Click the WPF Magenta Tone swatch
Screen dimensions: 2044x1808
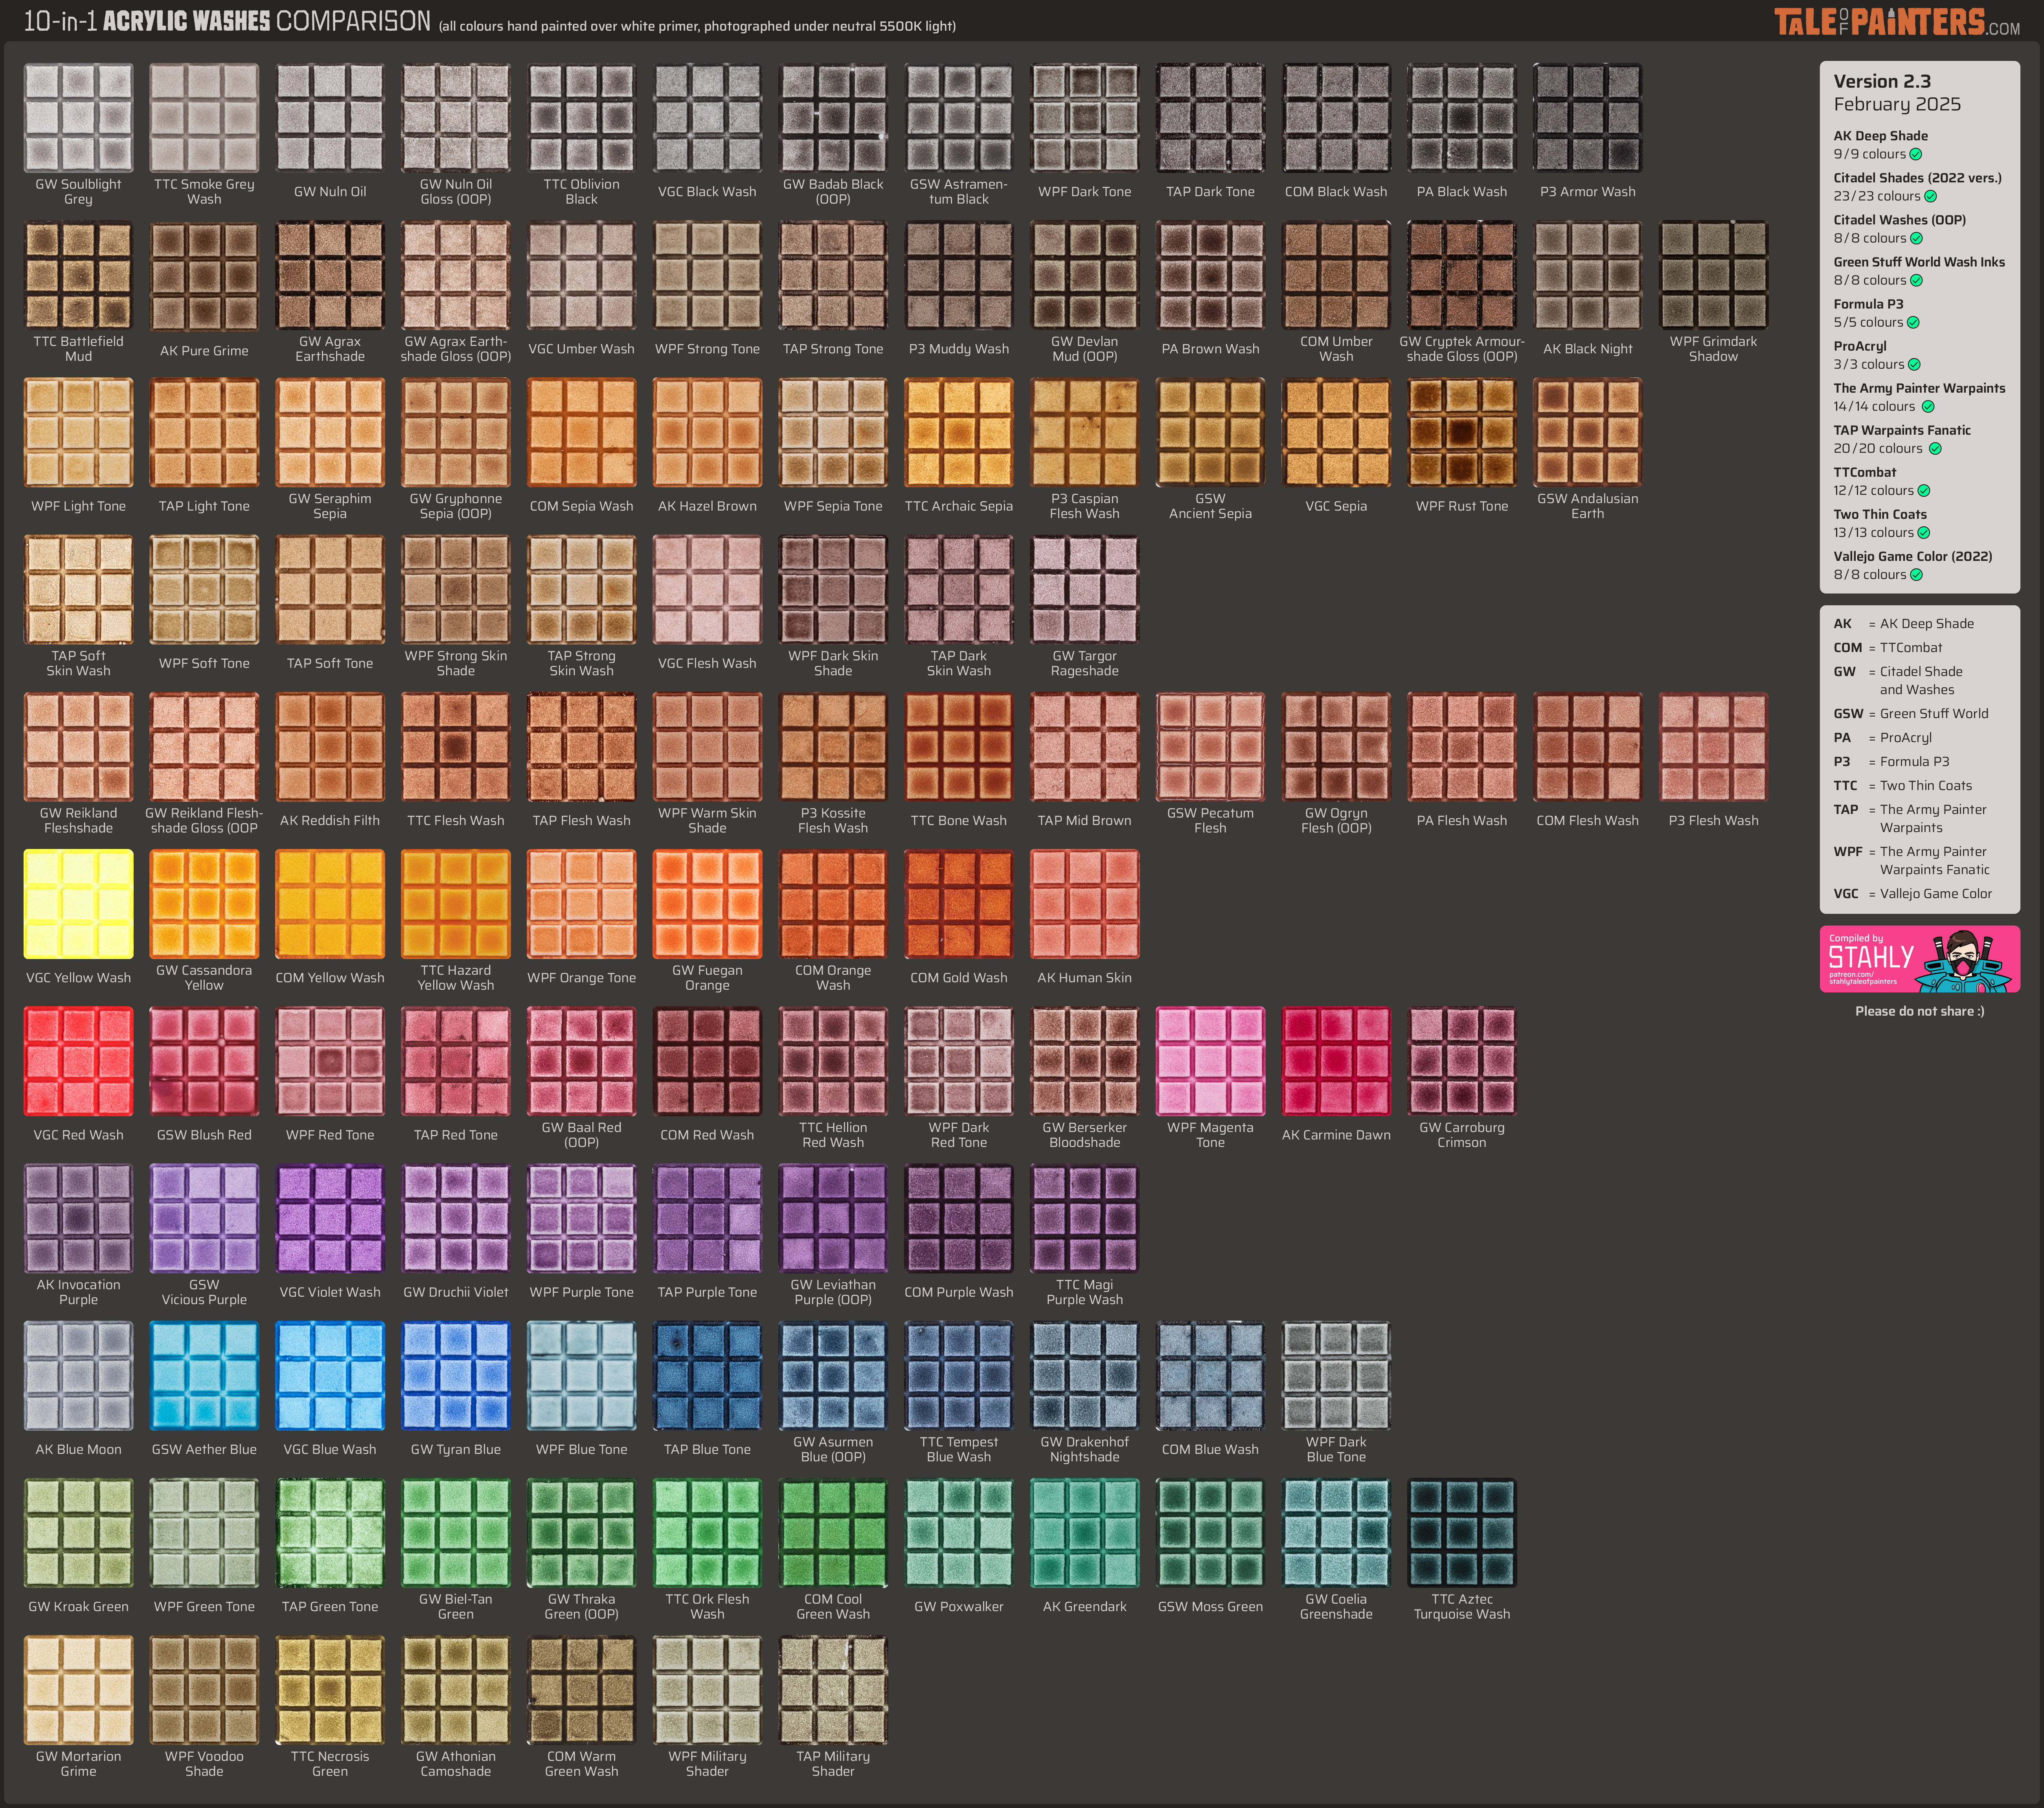tap(1210, 1061)
